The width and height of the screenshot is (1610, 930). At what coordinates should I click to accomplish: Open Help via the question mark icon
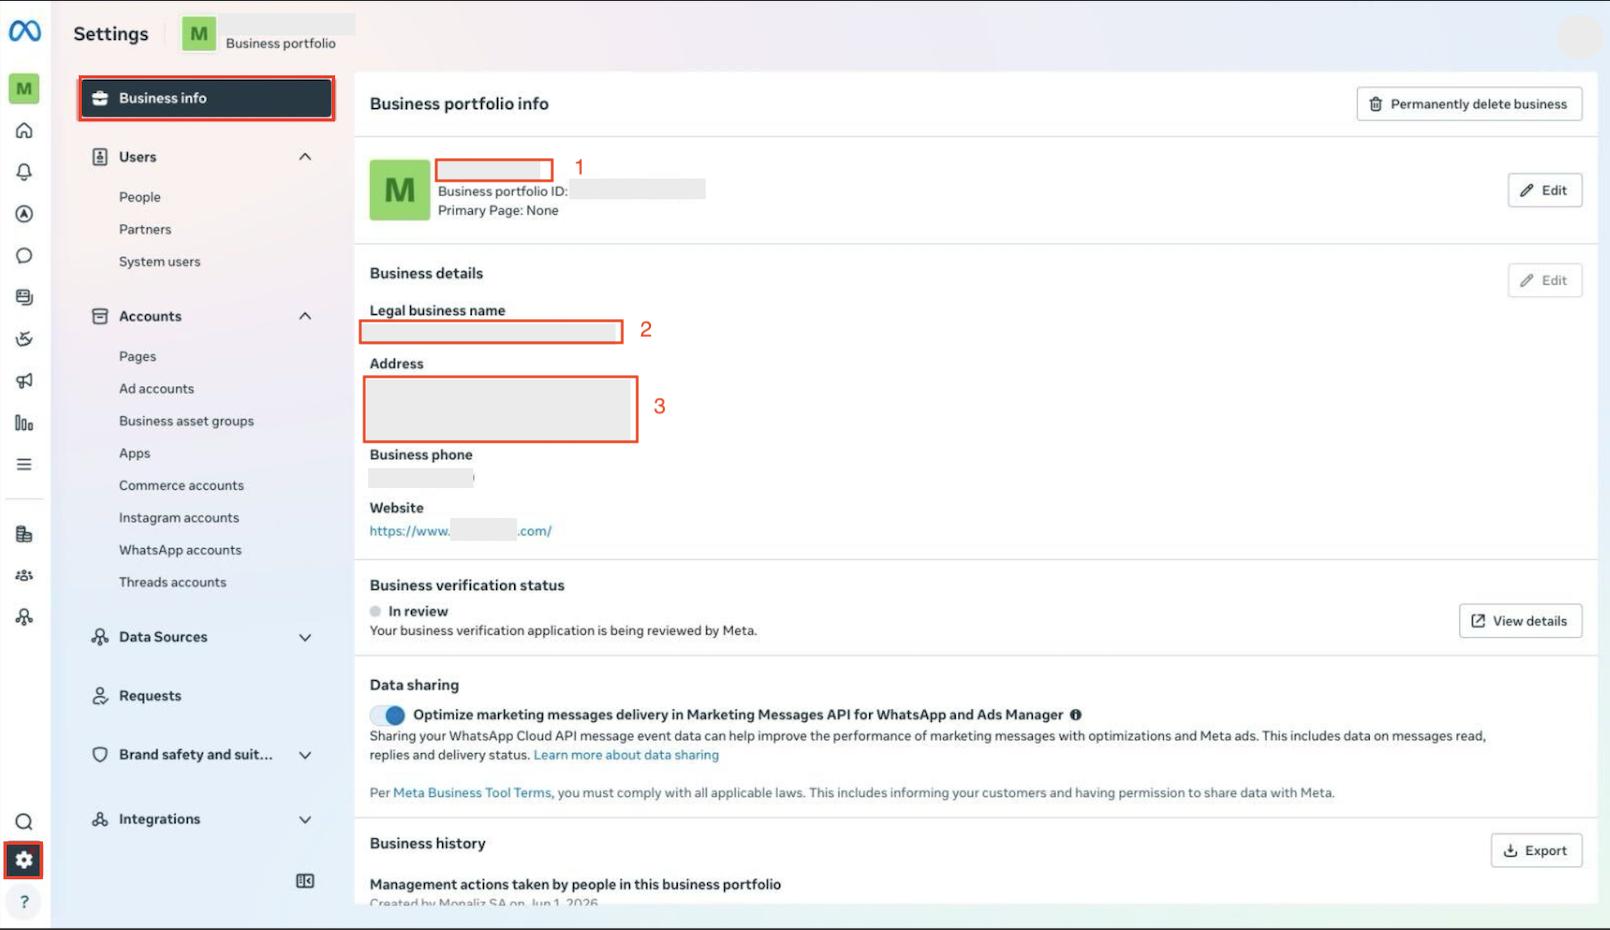click(x=24, y=902)
